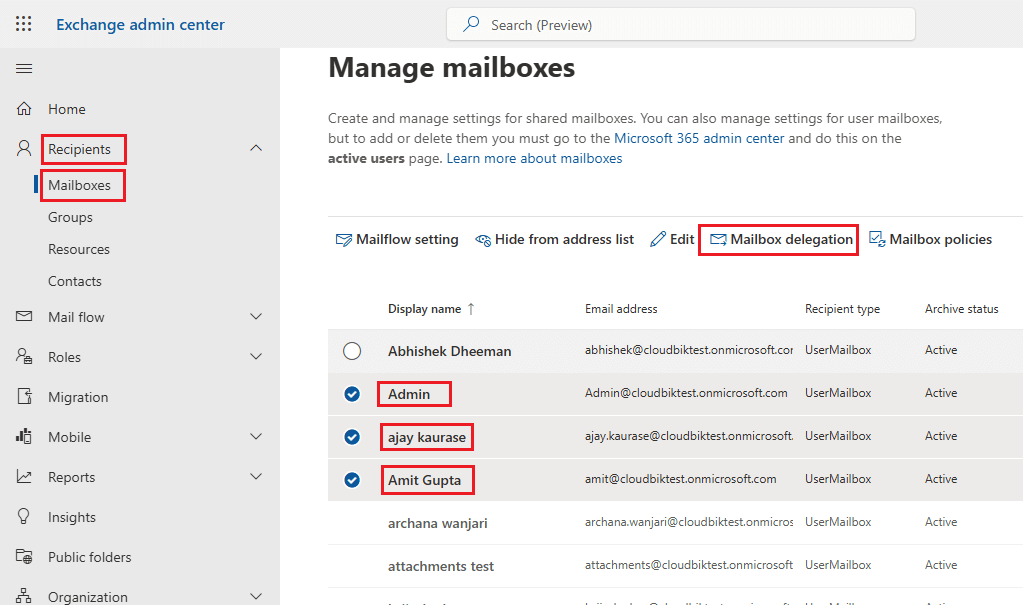
Task: Click the Organization hierarchy icon
Action: [x=24, y=596]
